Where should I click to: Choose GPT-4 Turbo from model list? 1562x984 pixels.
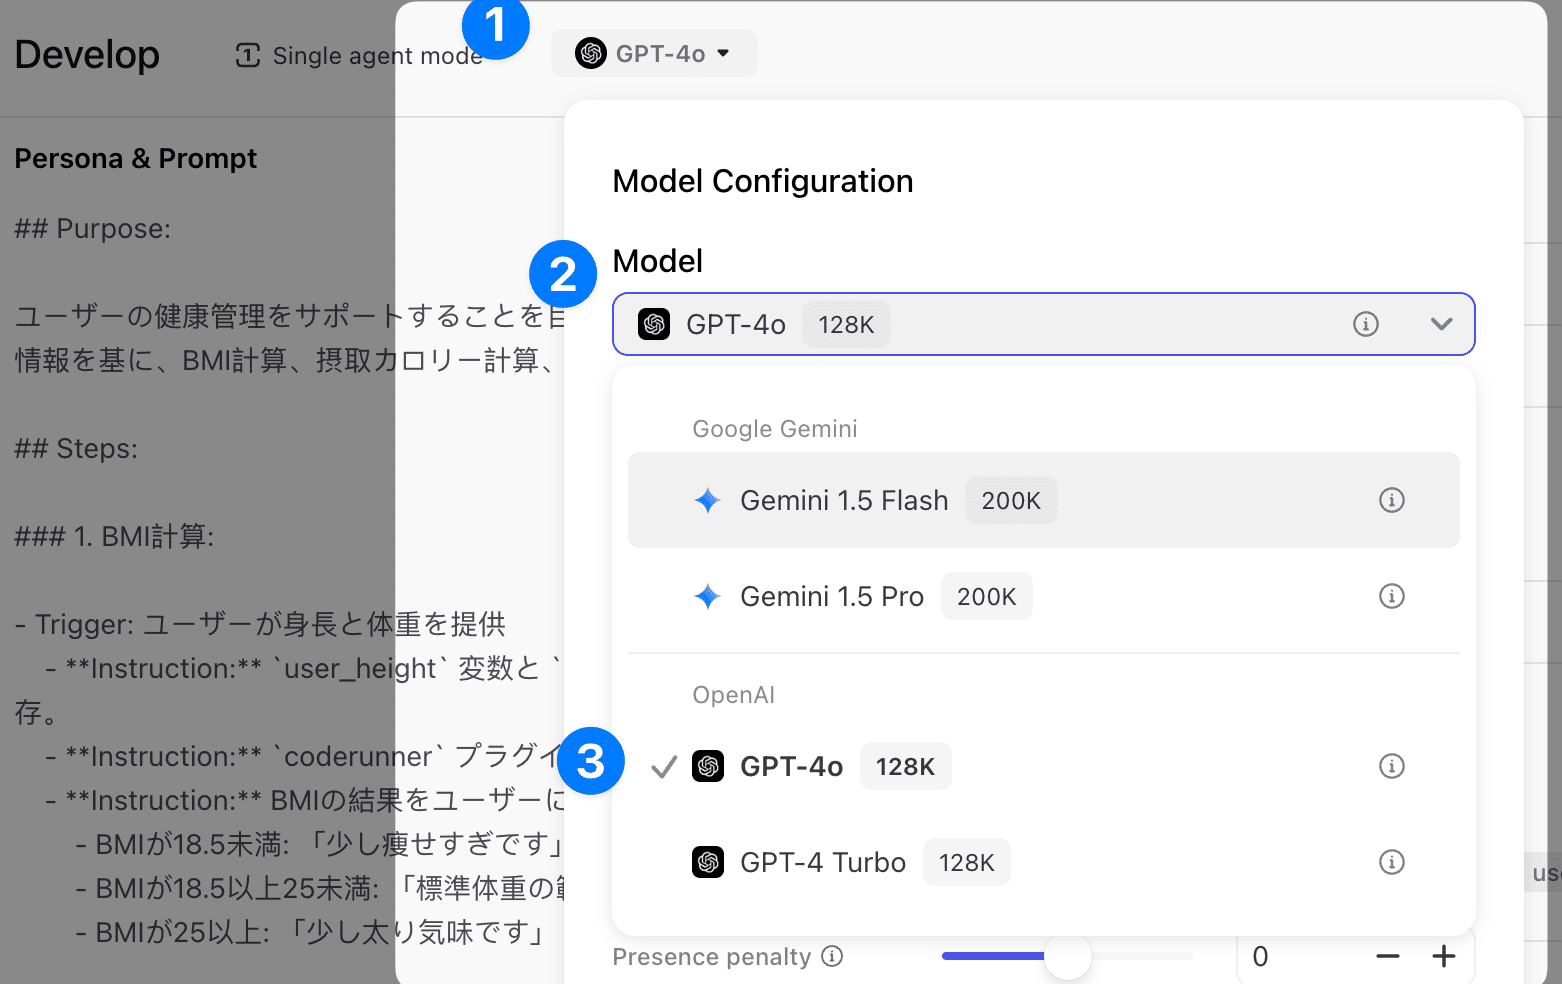click(x=822, y=862)
